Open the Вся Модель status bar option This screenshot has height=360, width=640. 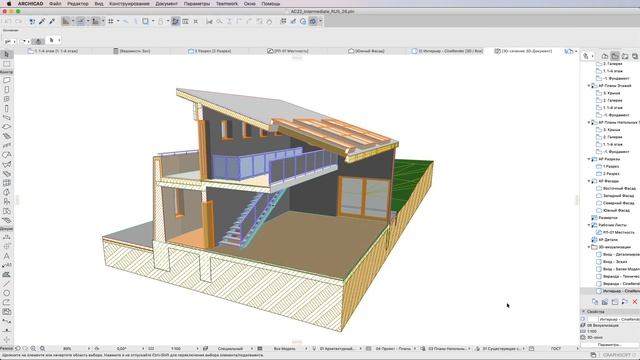(285, 349)
